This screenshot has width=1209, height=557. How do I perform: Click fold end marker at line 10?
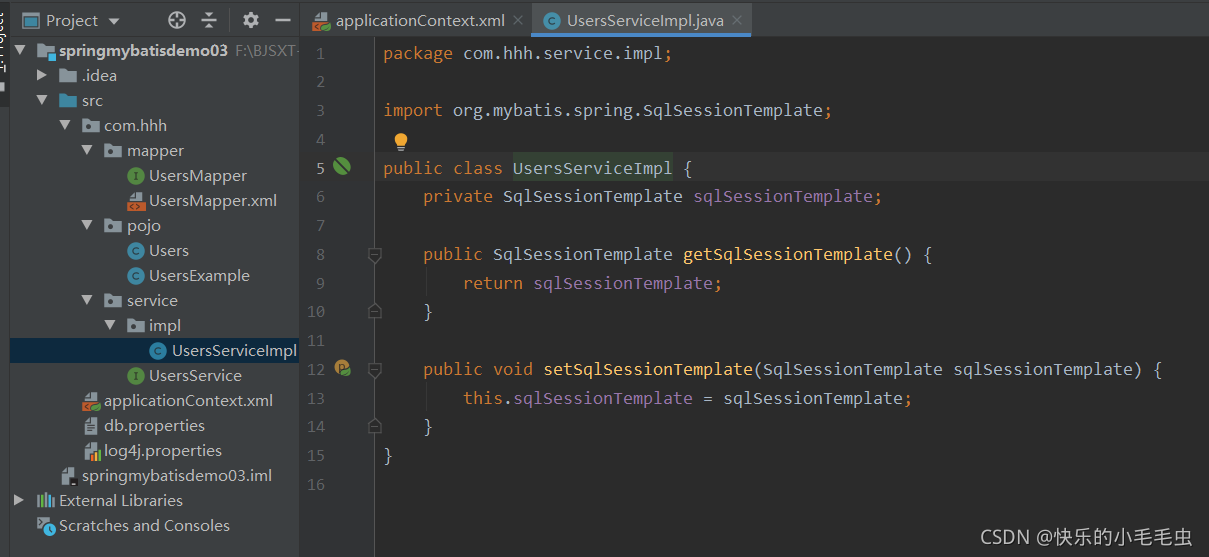375,312
